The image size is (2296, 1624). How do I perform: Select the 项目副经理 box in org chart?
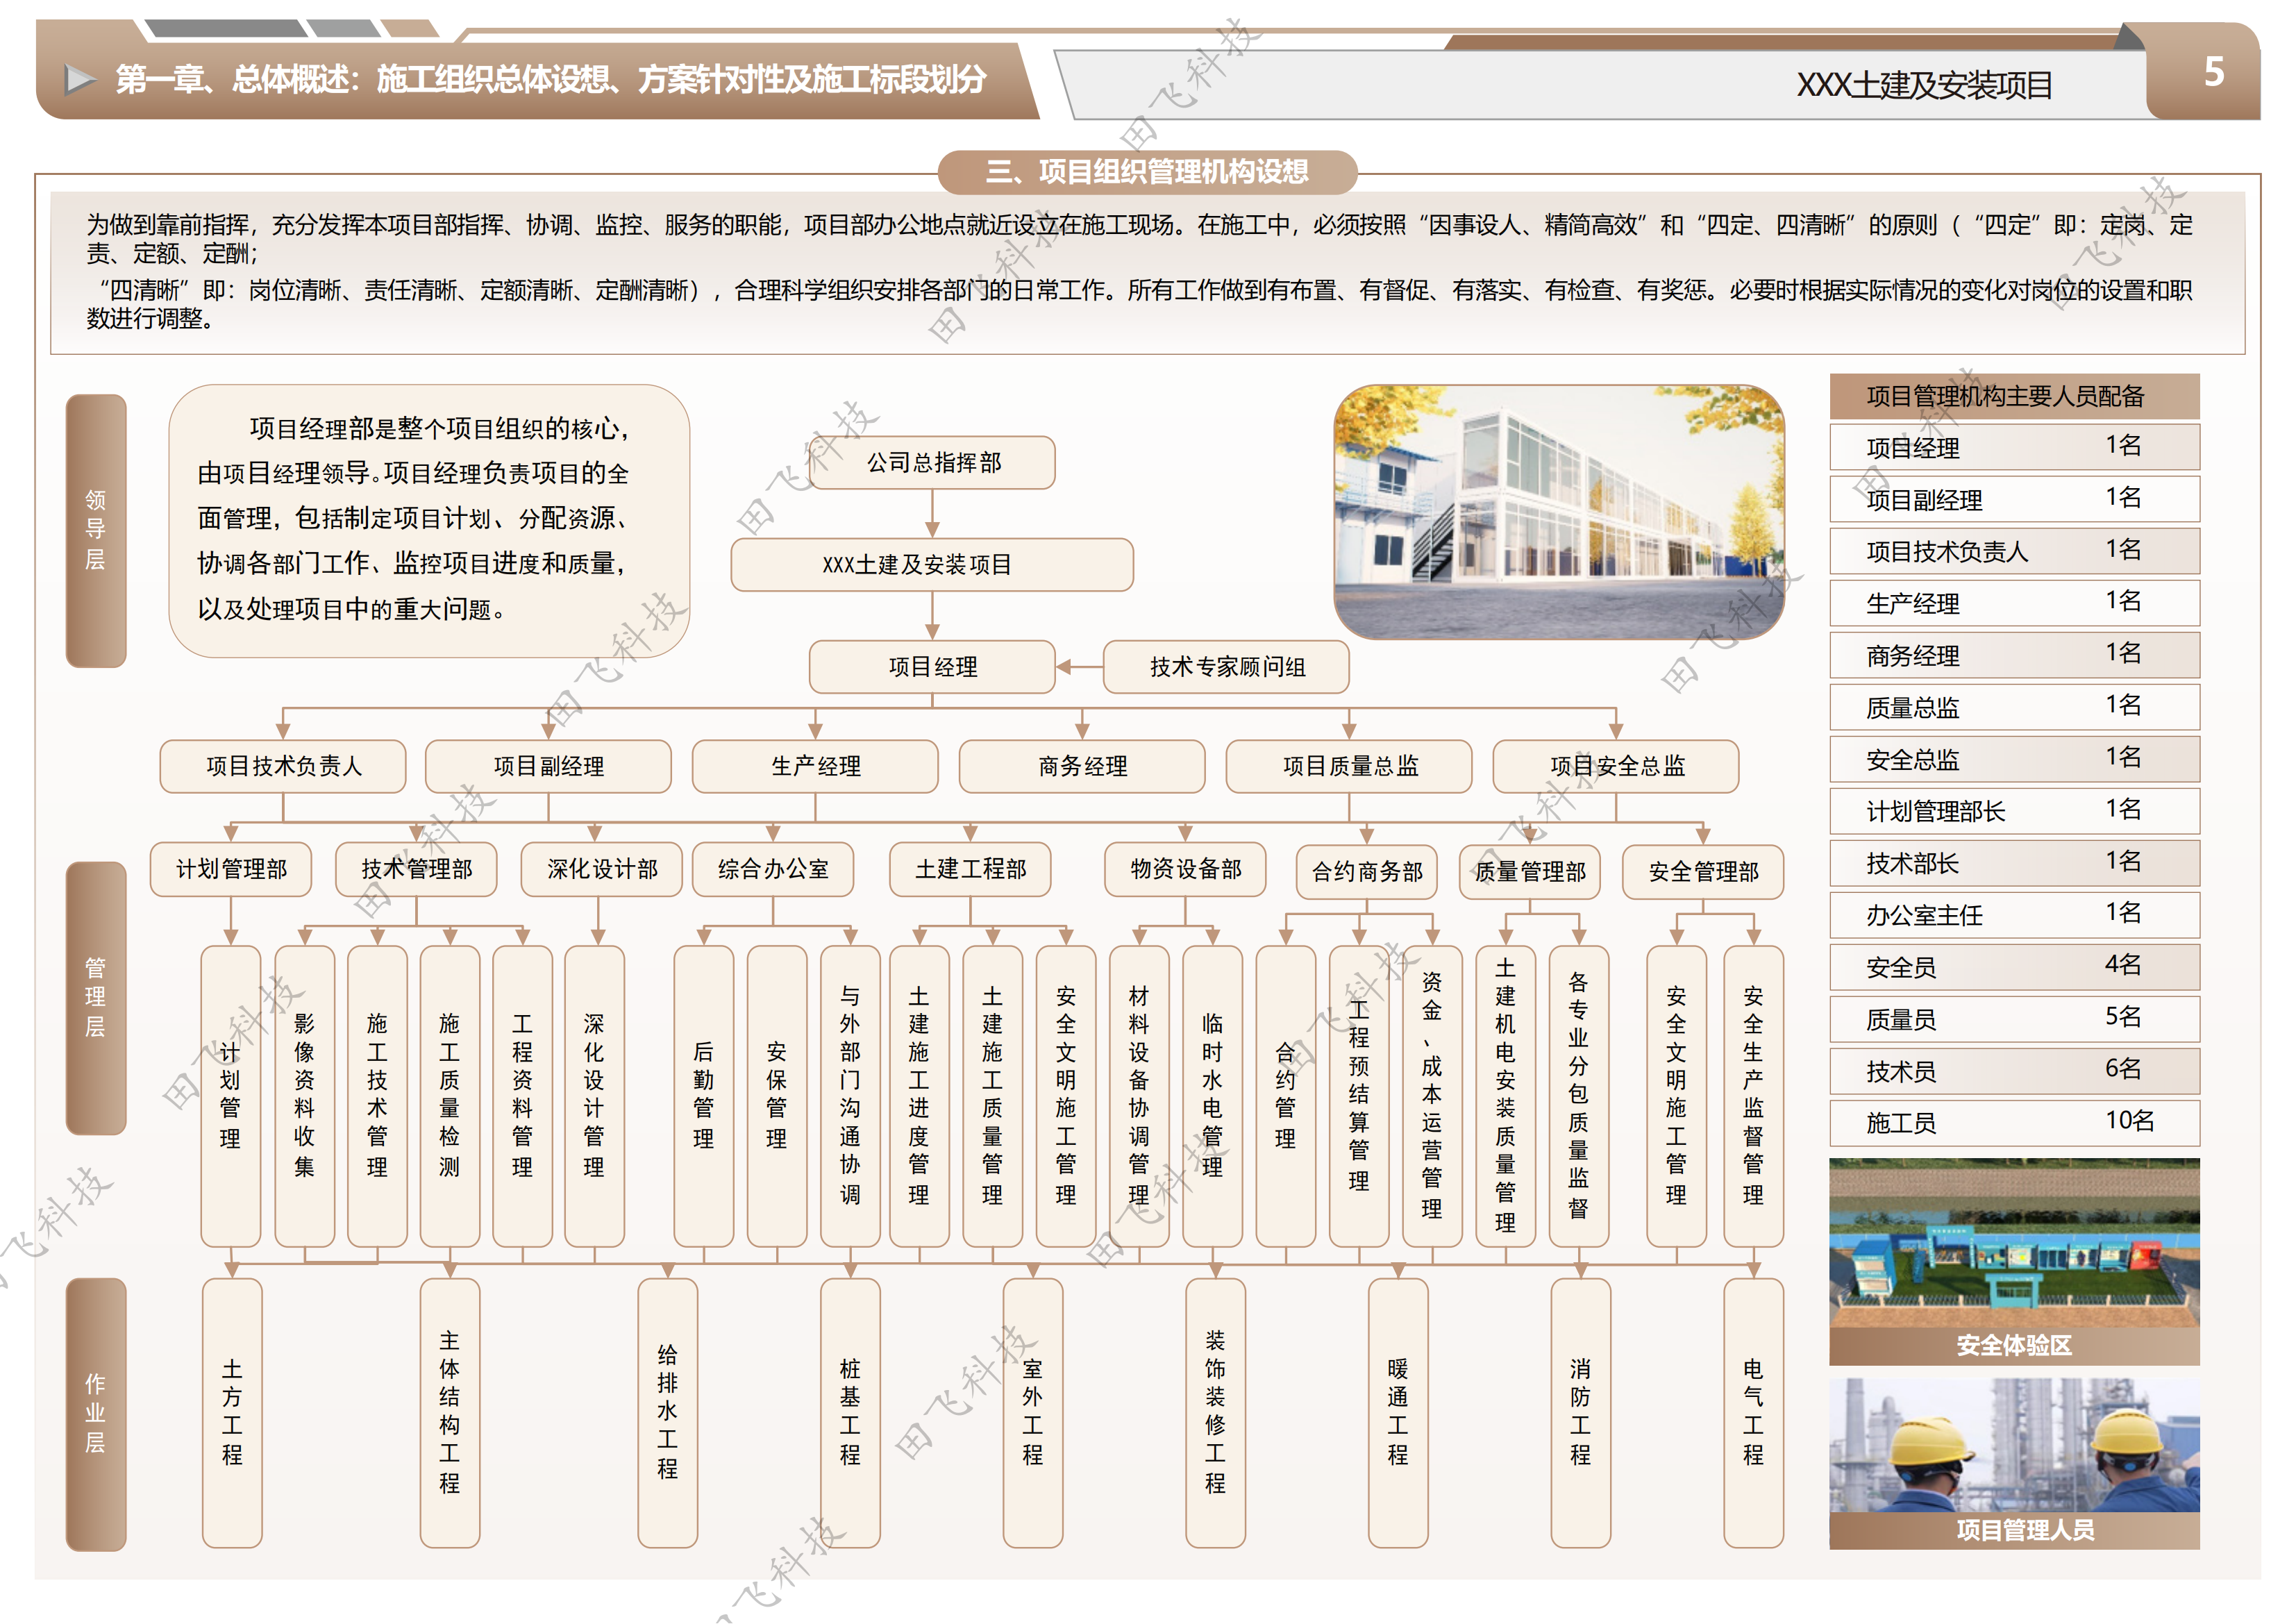[548, 766]
